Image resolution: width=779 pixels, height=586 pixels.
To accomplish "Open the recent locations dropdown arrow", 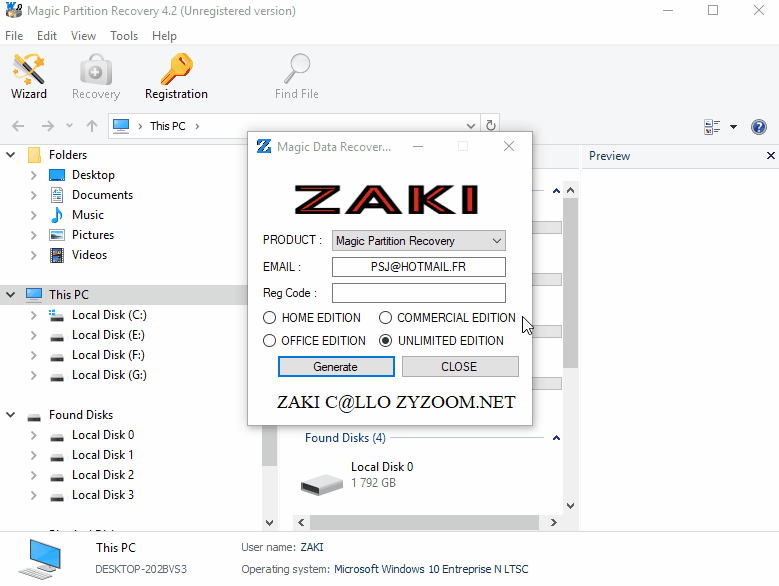I will [x=70, y=126].
